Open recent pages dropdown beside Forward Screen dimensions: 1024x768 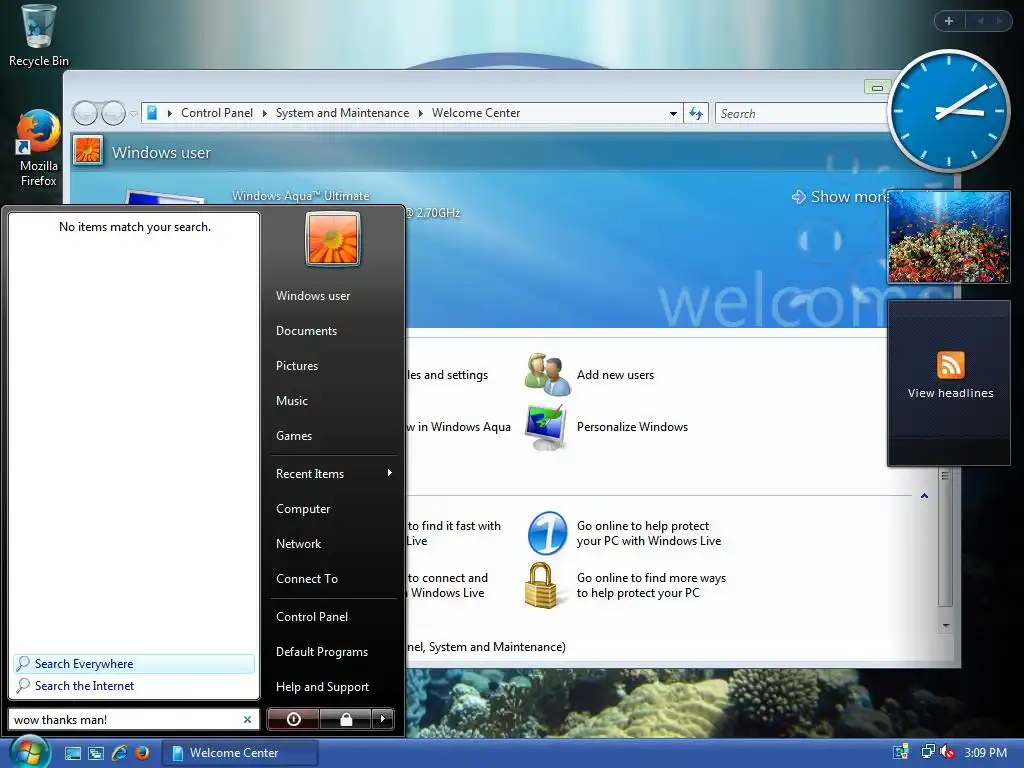point(133,114)
